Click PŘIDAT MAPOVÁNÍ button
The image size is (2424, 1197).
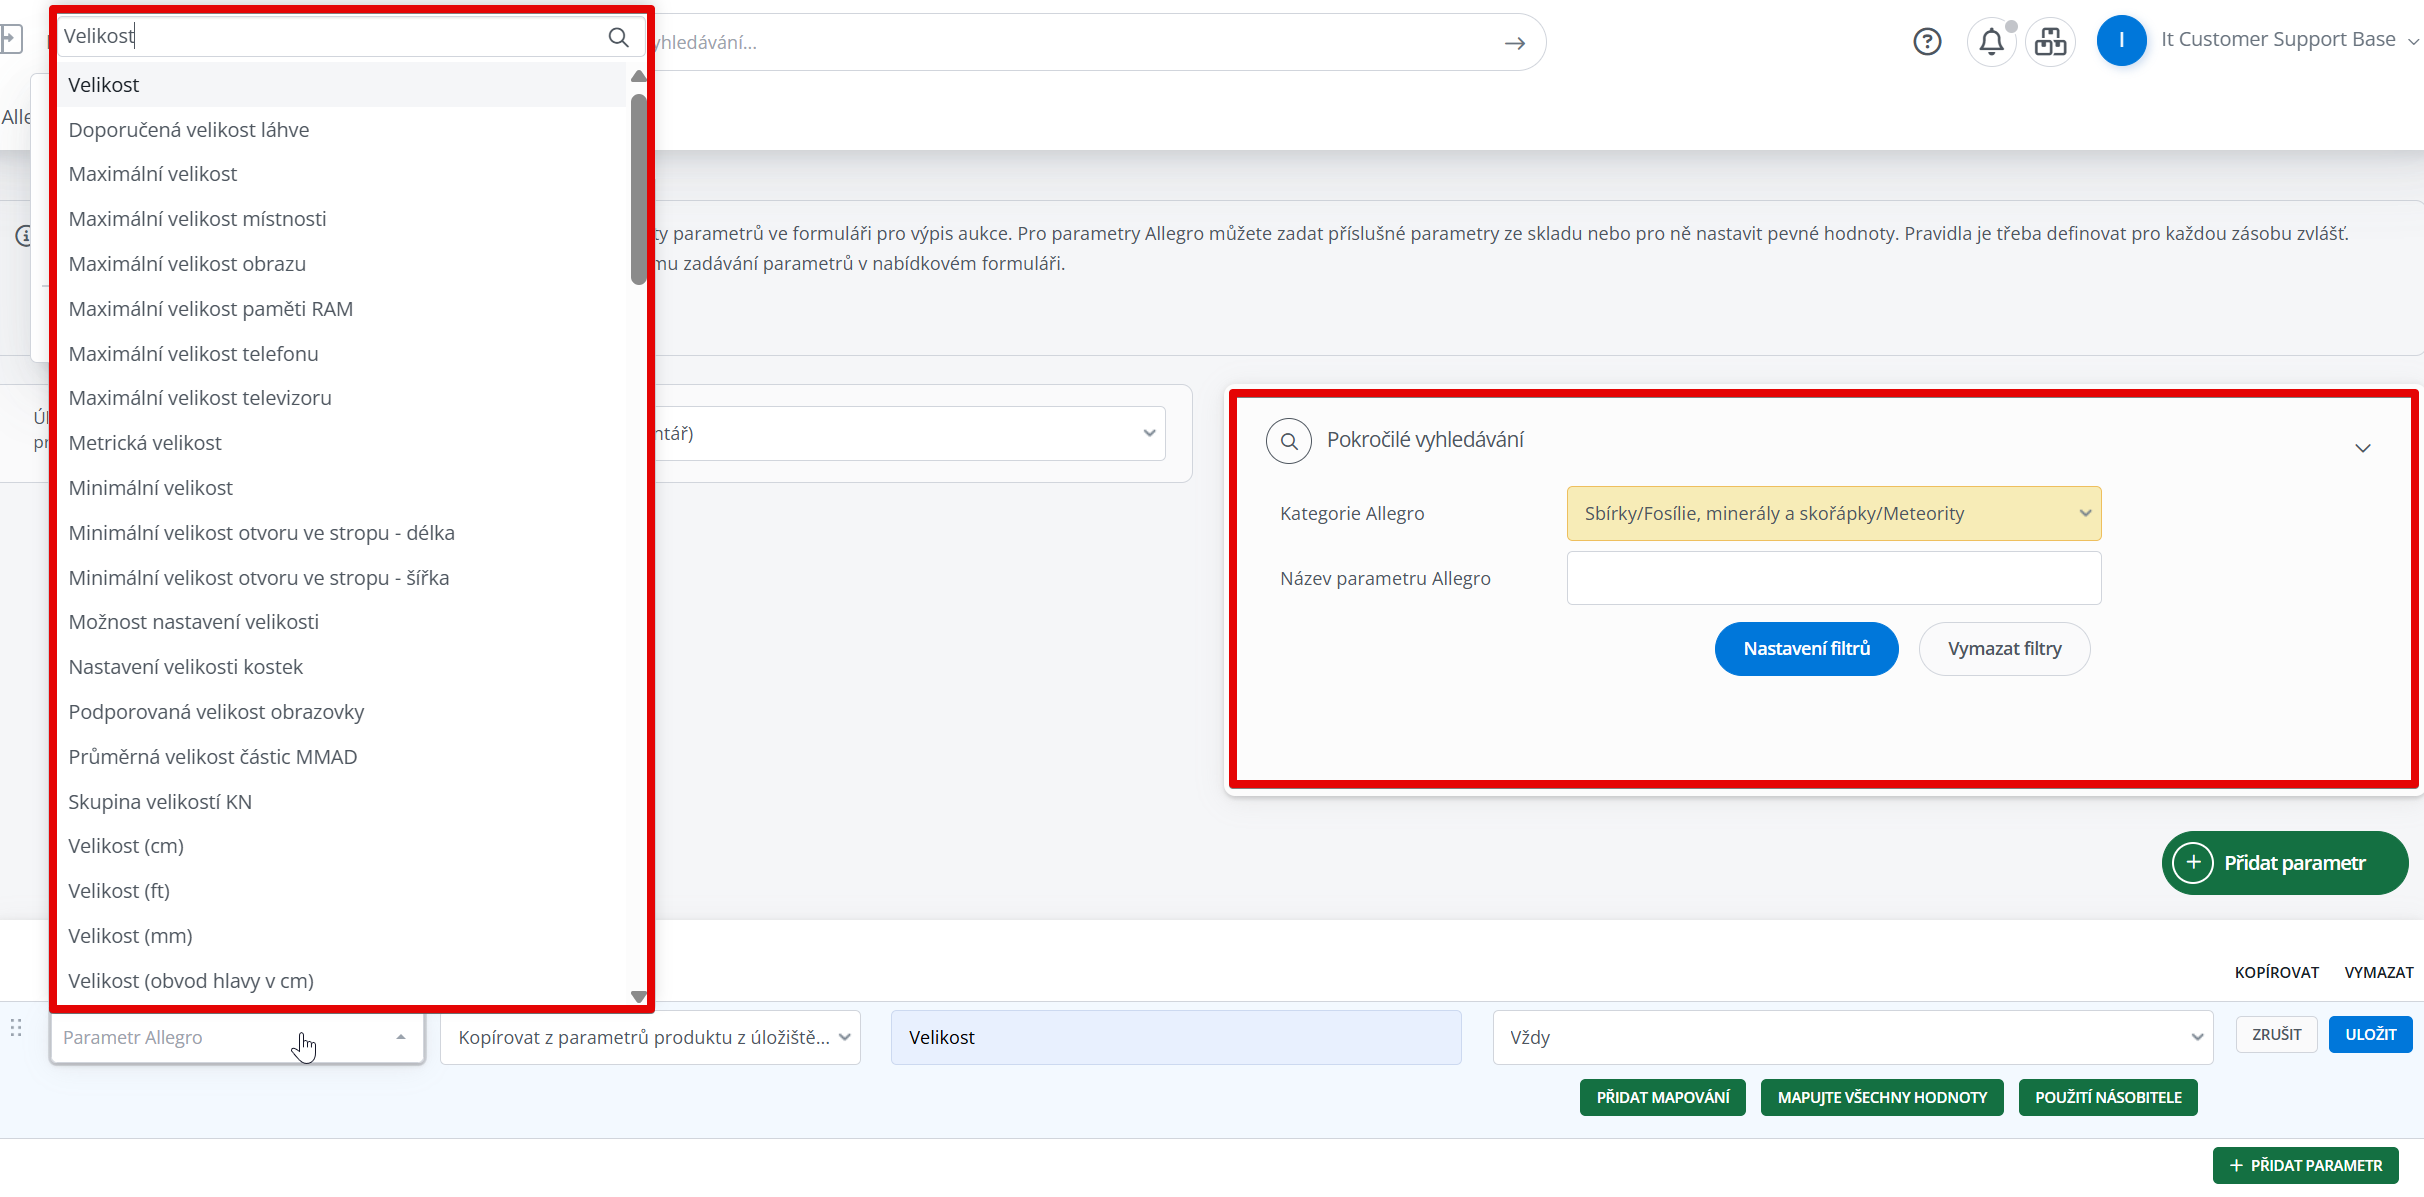coord(1662,1098)
